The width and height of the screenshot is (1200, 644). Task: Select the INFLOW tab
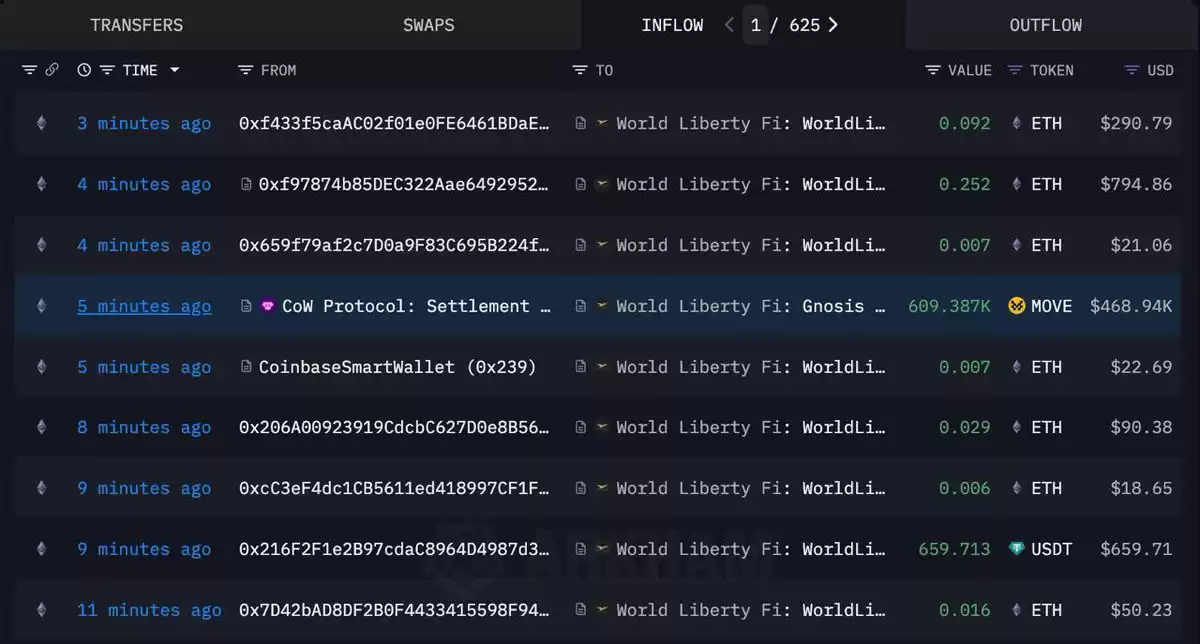pyautogui.click(x=672, y=25)
